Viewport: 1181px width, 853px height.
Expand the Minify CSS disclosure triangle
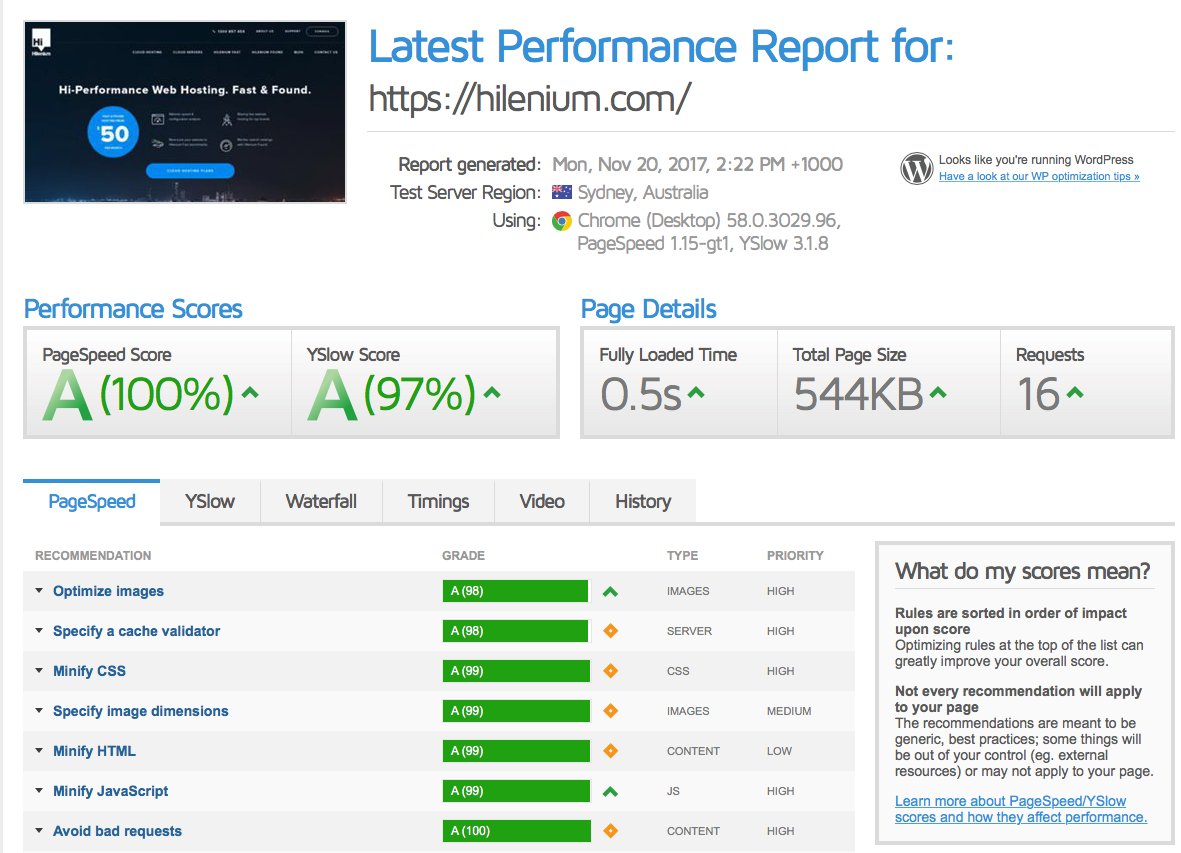click(39, 671)
